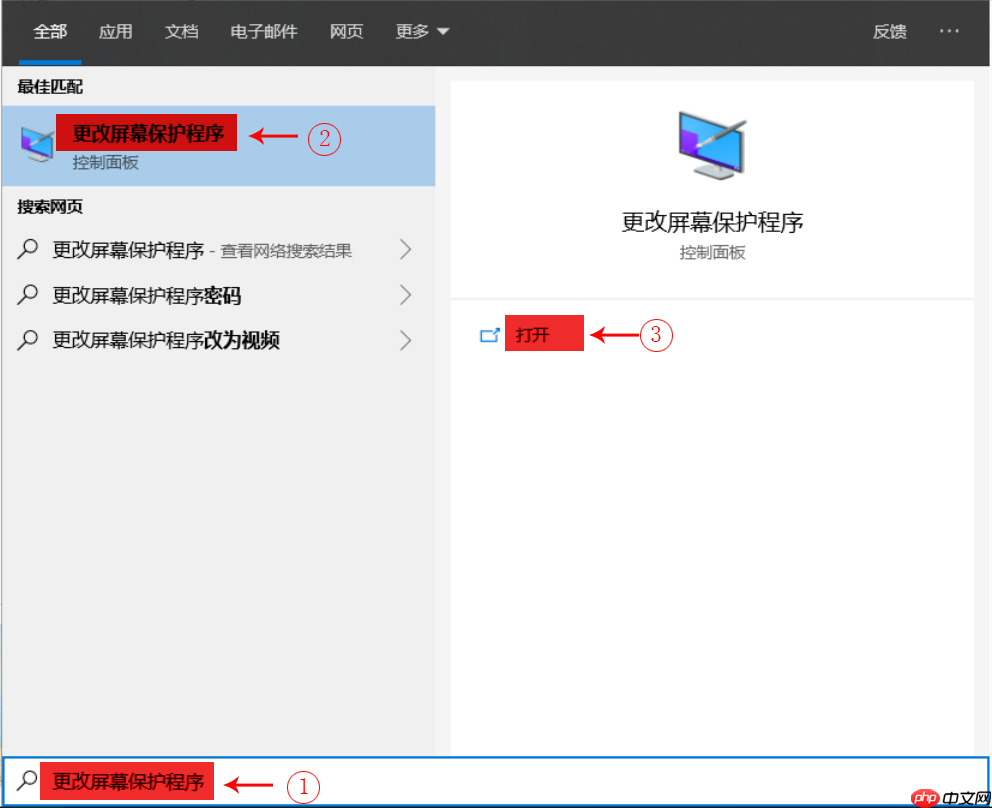Select the 电子邮件 tab
The image size is (992, 808).
[263, 31]
